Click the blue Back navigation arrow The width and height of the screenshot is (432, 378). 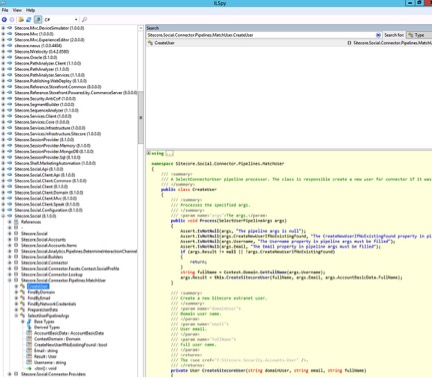point(4,20)
